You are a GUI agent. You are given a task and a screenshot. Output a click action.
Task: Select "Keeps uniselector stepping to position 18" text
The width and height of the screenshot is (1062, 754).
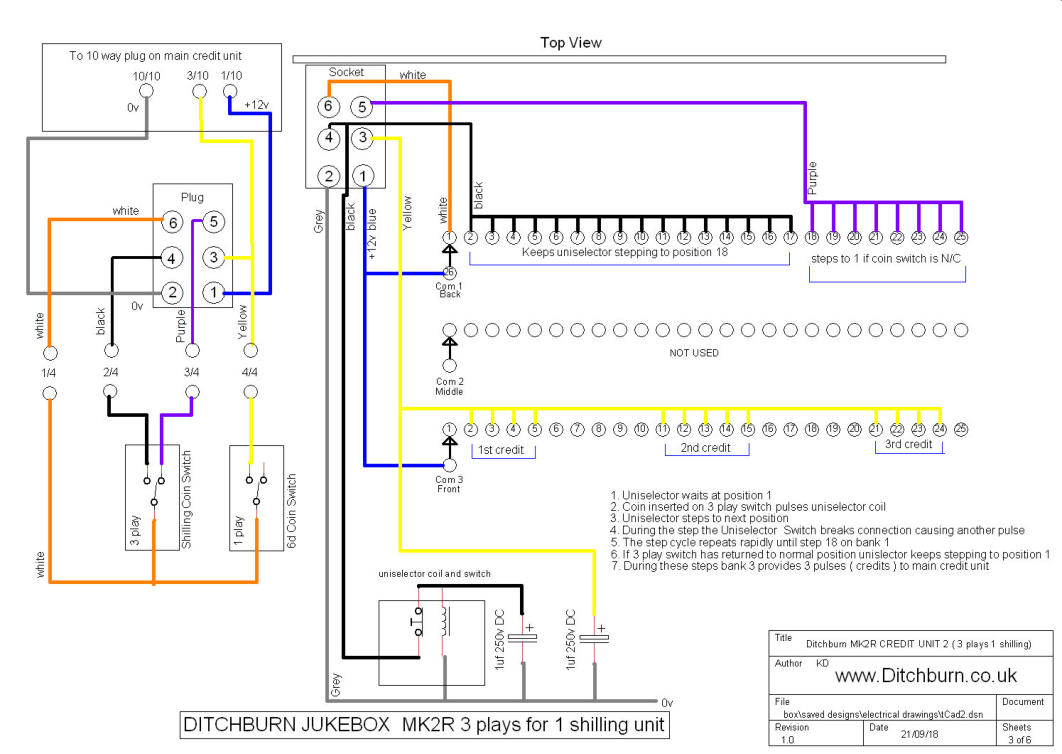click(624, 252)
